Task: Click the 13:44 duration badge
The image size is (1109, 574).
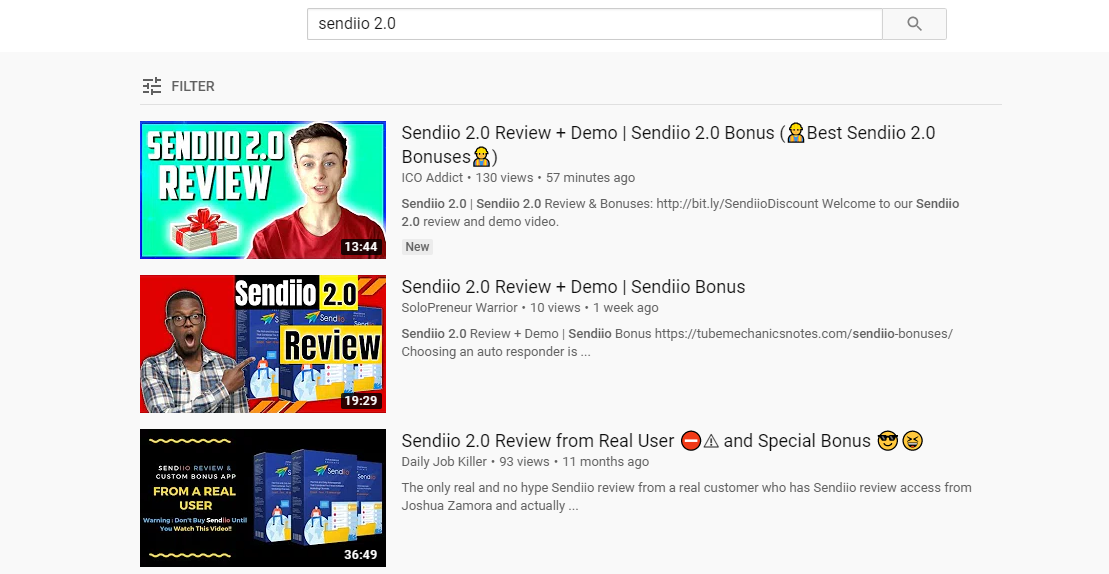Action: (361, 247)
